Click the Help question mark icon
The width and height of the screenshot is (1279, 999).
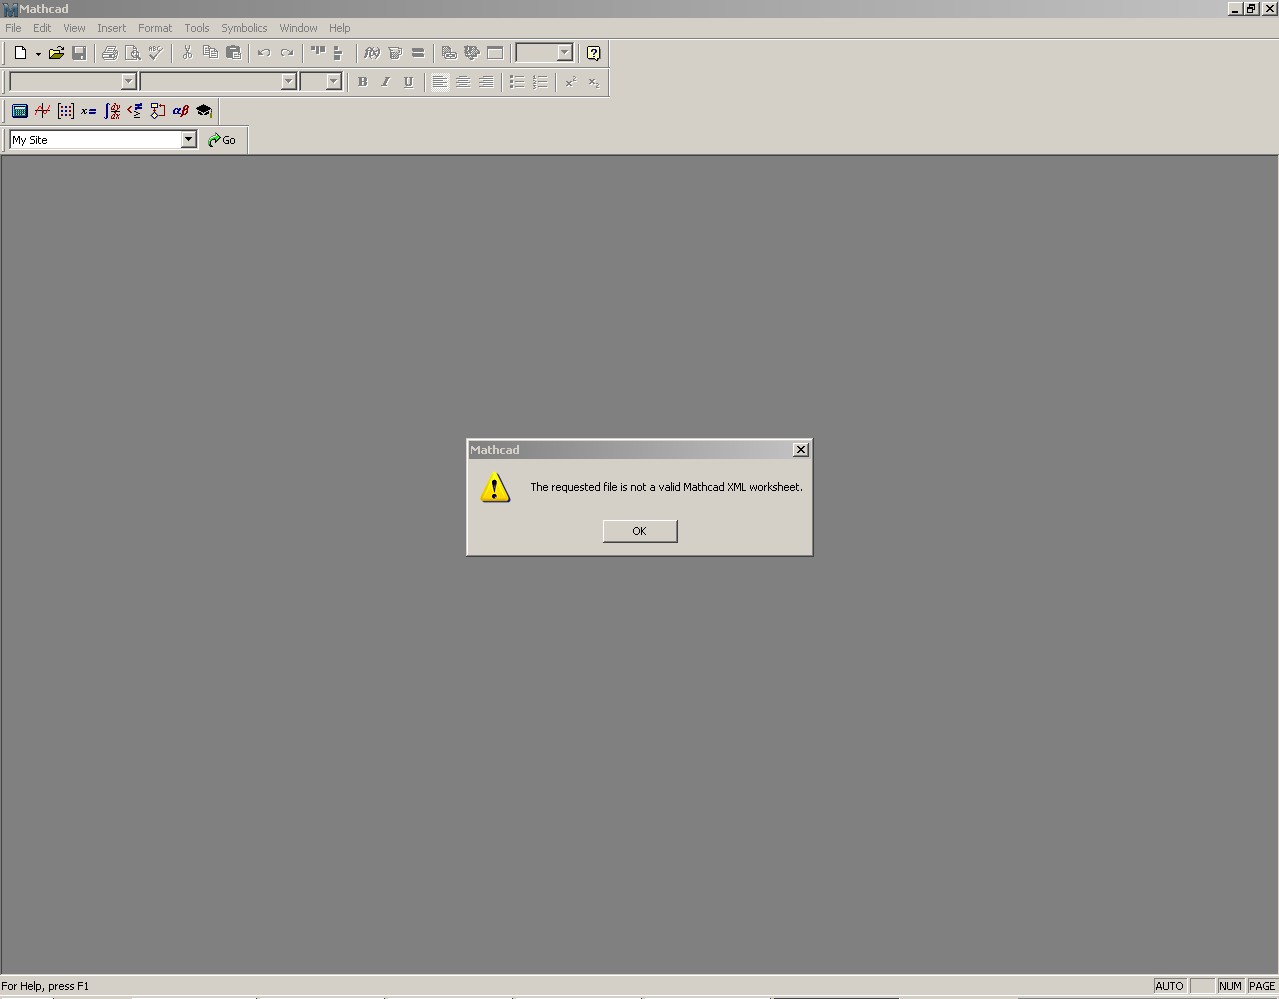point(594,53)
